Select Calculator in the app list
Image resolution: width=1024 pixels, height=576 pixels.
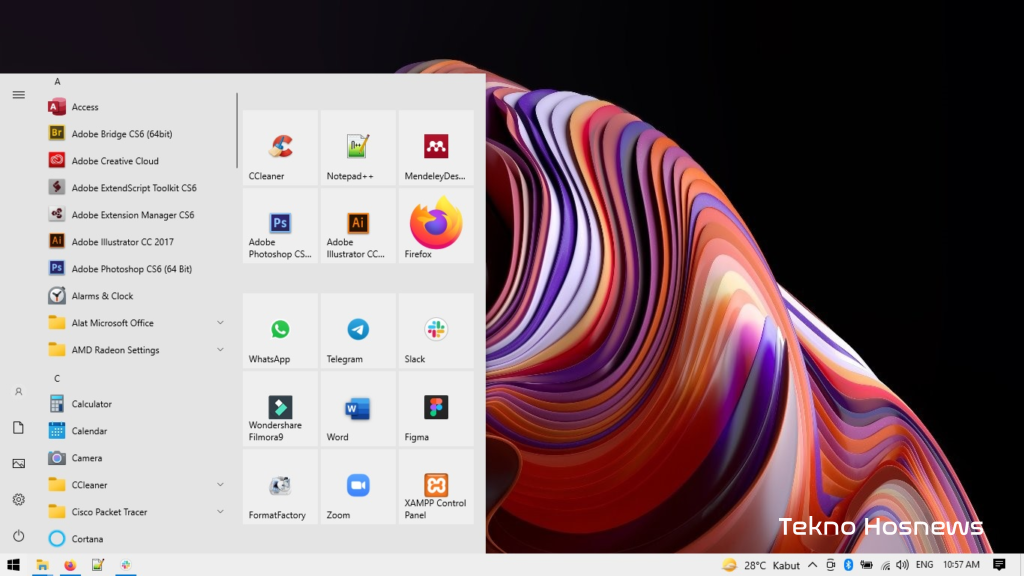tap(91, 404)
